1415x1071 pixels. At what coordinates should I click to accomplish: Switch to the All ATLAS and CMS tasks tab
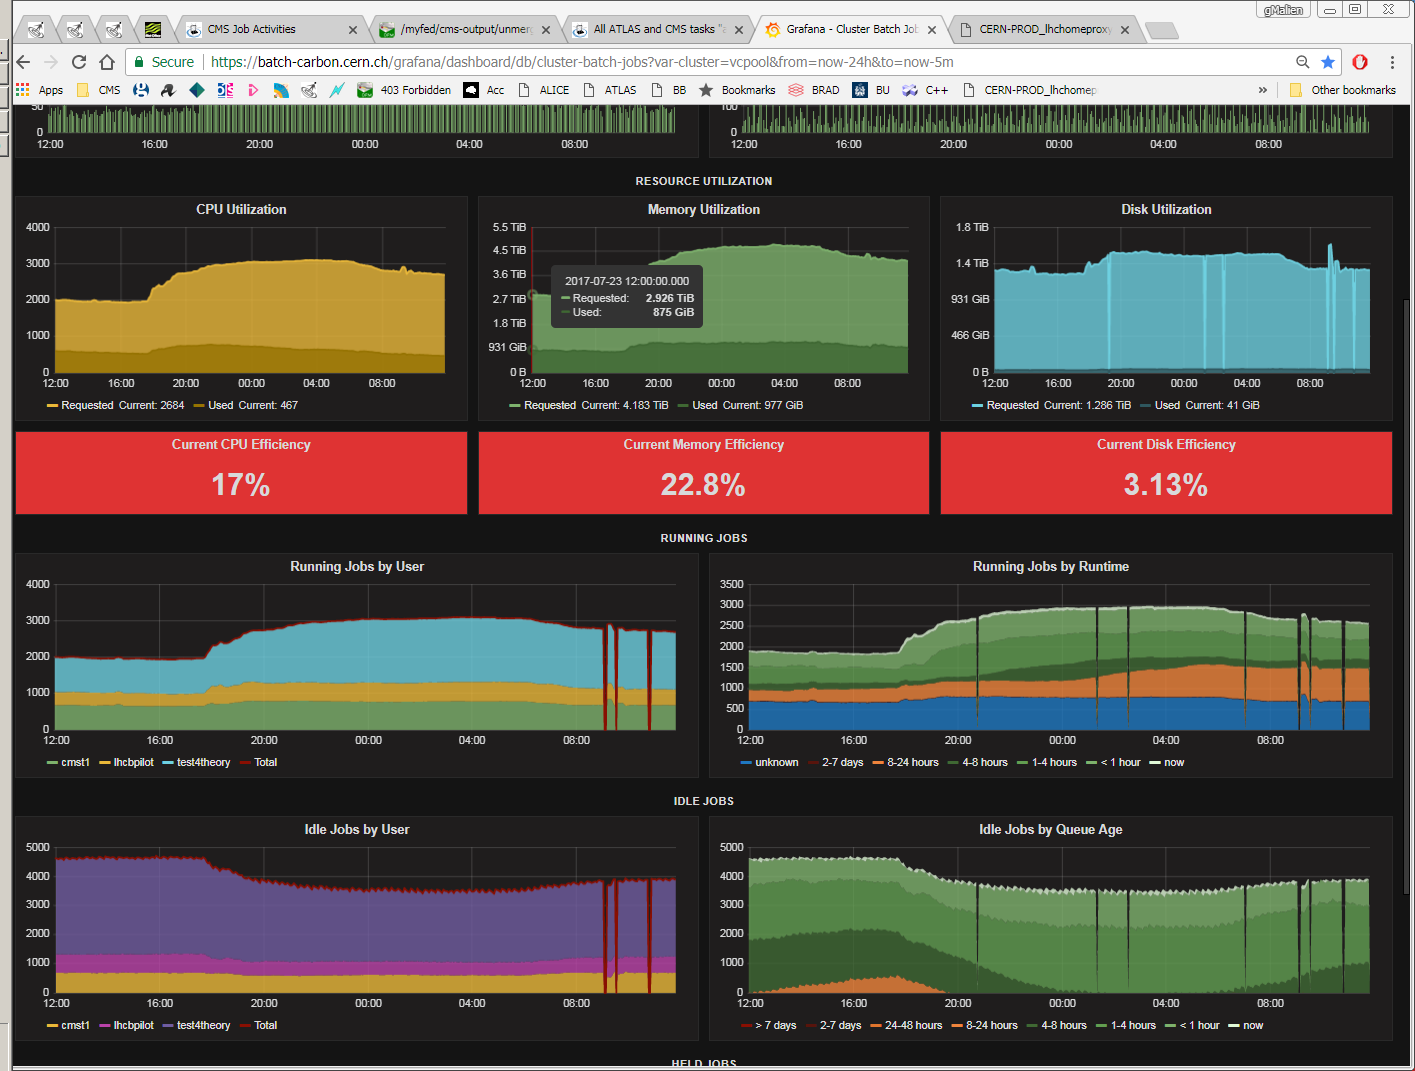point(654,29)
